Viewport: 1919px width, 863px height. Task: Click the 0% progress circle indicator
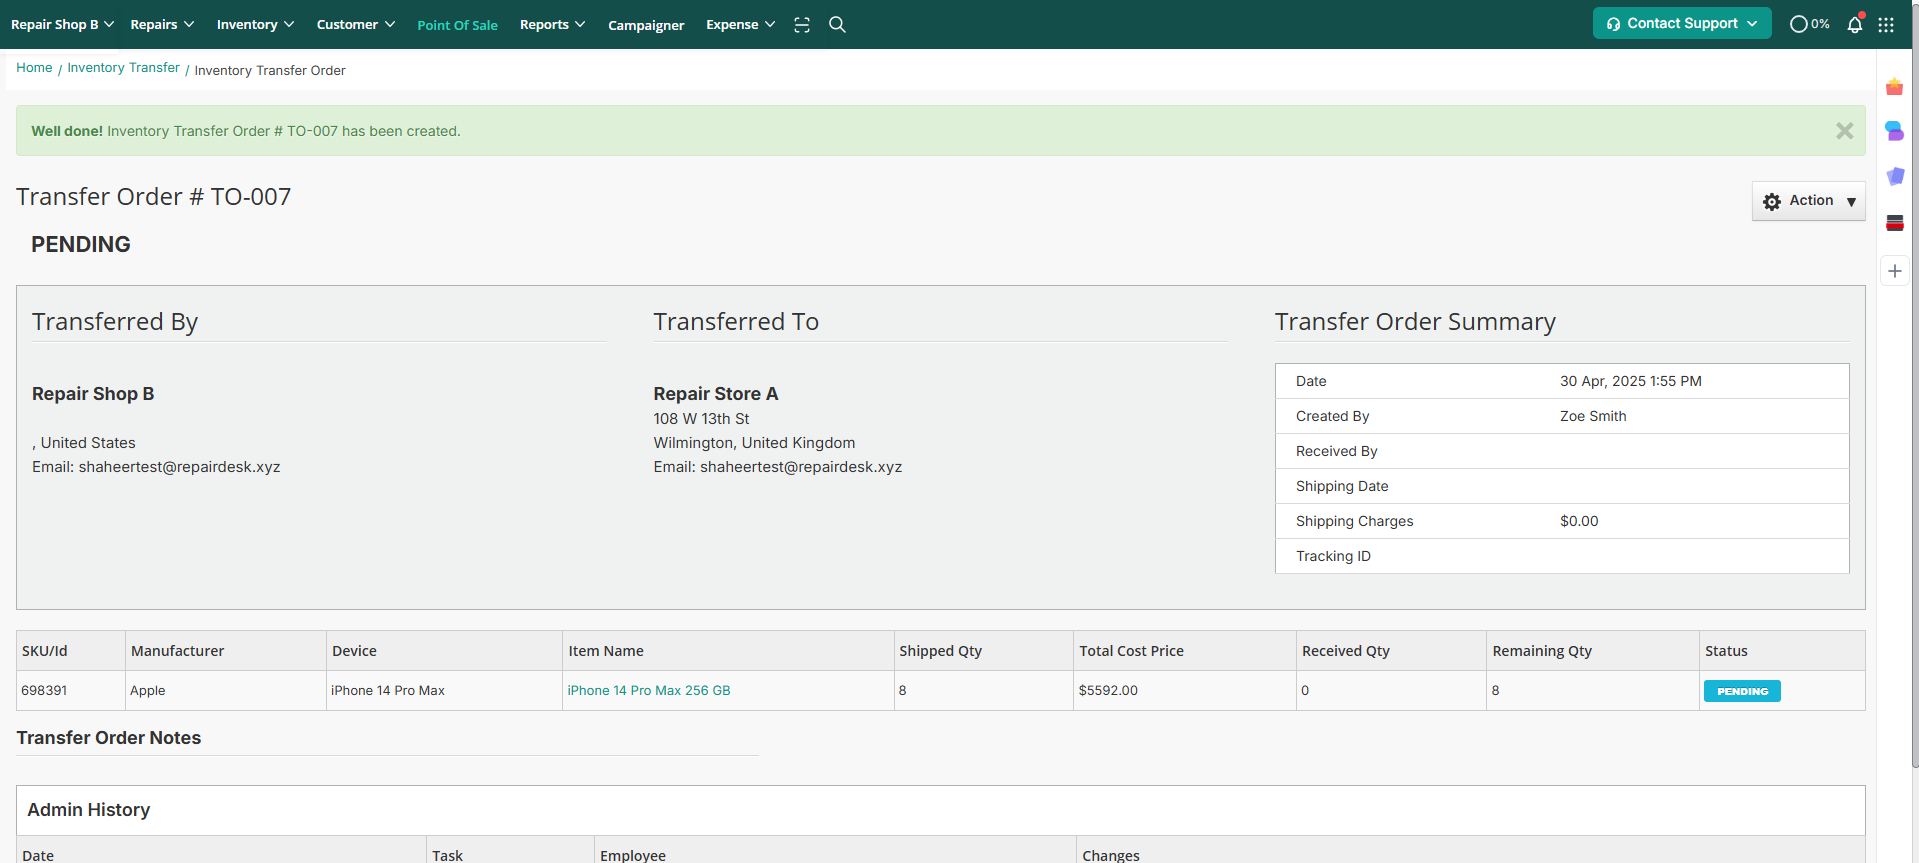point(1809,24)
